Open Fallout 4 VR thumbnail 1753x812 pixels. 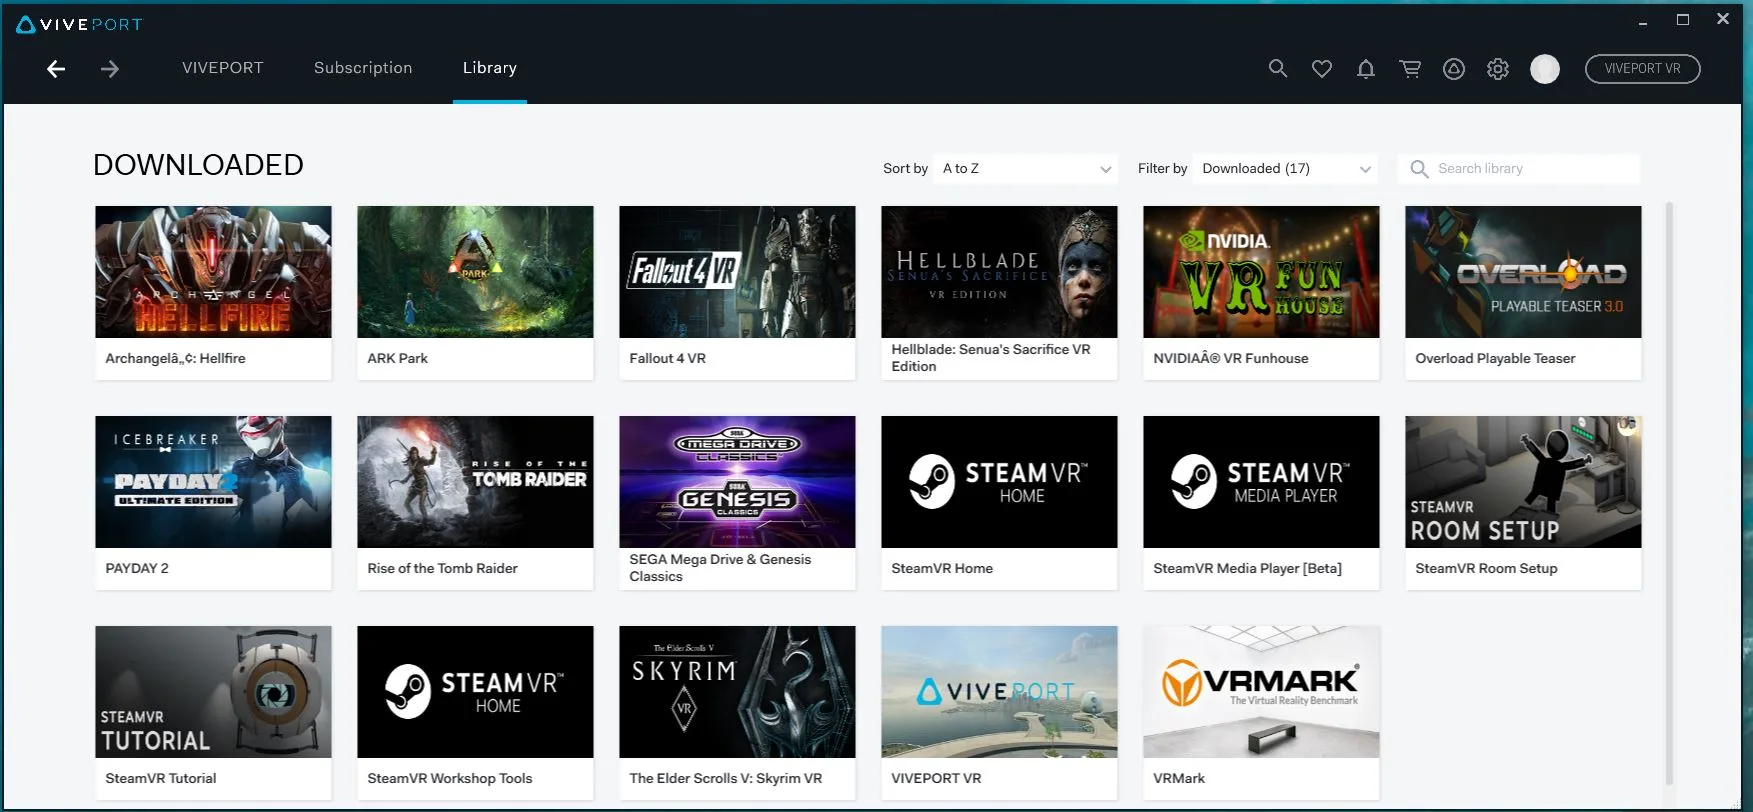tap(737, 272)
